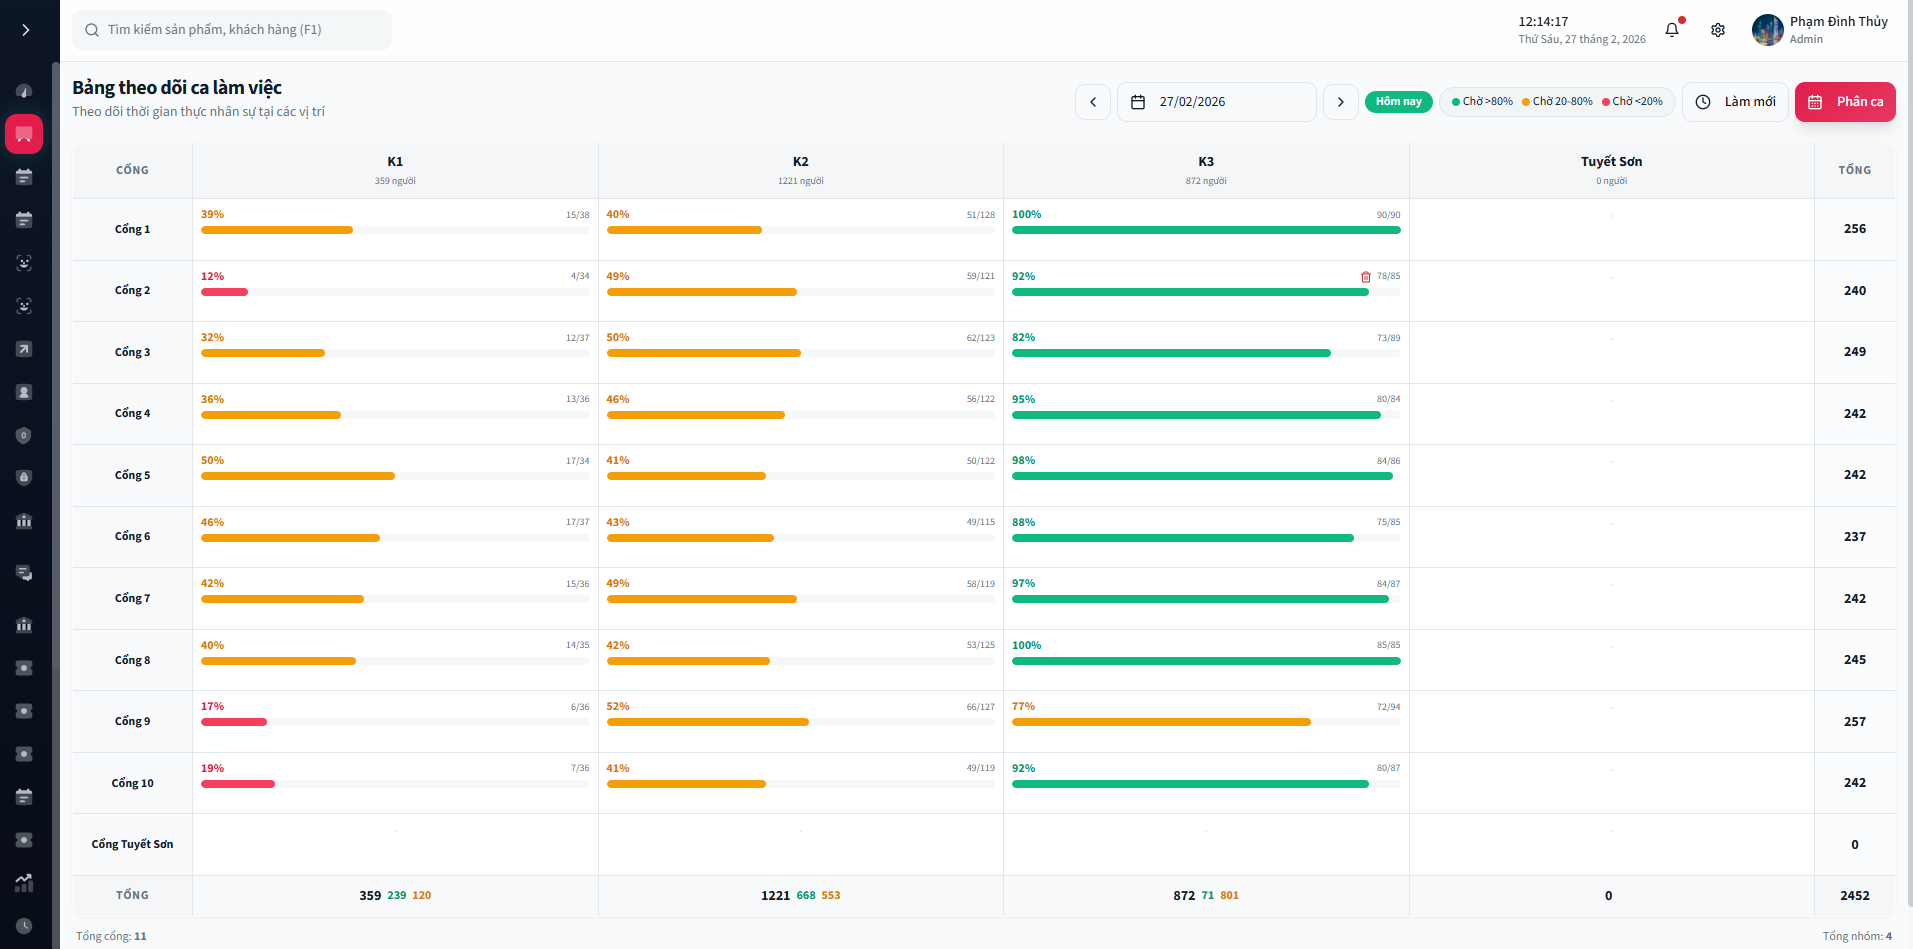Open the notification bell
The image size is (1913, 949).
(1671, 30)
